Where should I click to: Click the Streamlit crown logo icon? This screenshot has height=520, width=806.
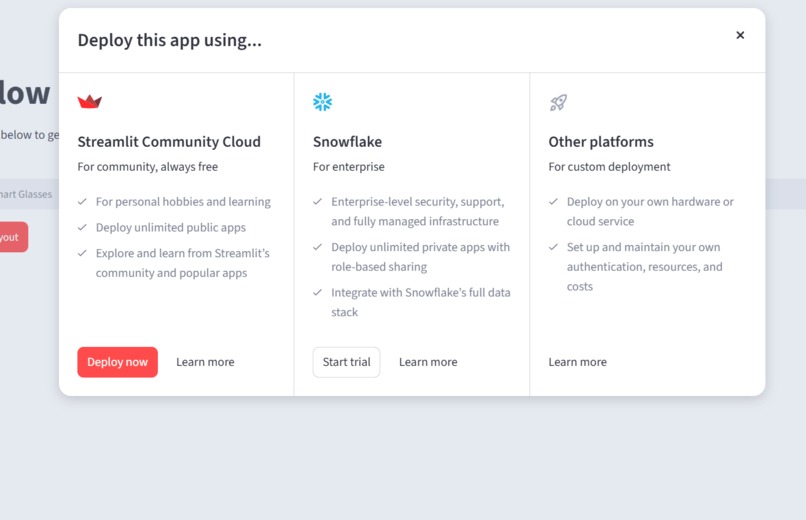[x=89, y=101]
